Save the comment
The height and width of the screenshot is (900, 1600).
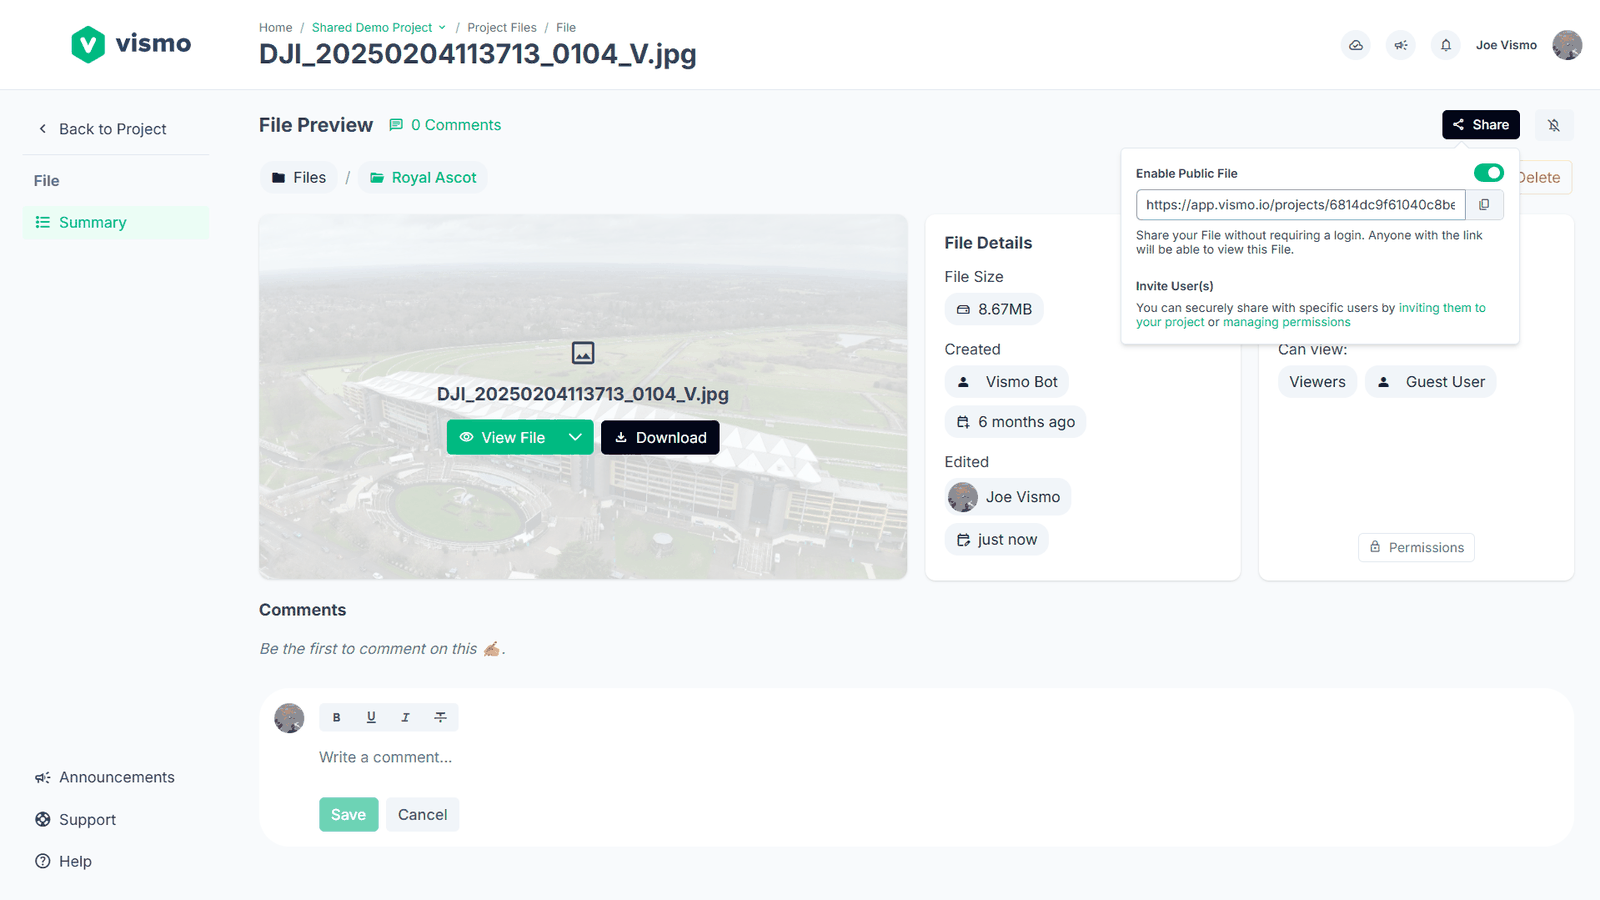coord(349,815)
